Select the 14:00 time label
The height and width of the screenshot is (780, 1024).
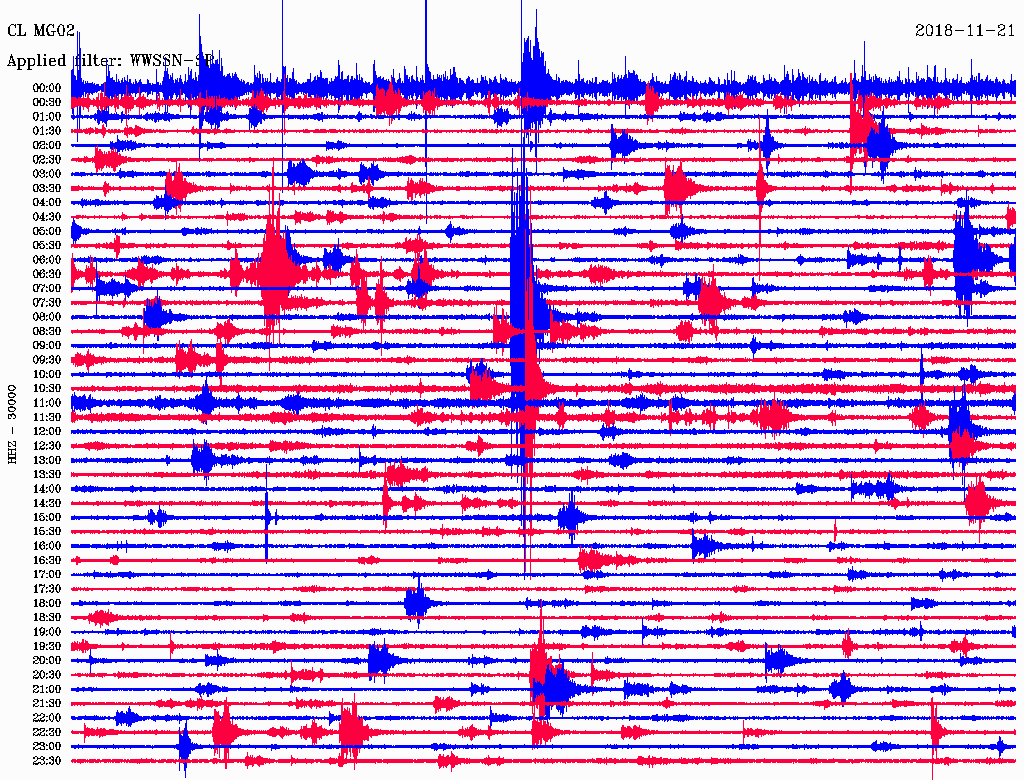click(x=47, y=489)
